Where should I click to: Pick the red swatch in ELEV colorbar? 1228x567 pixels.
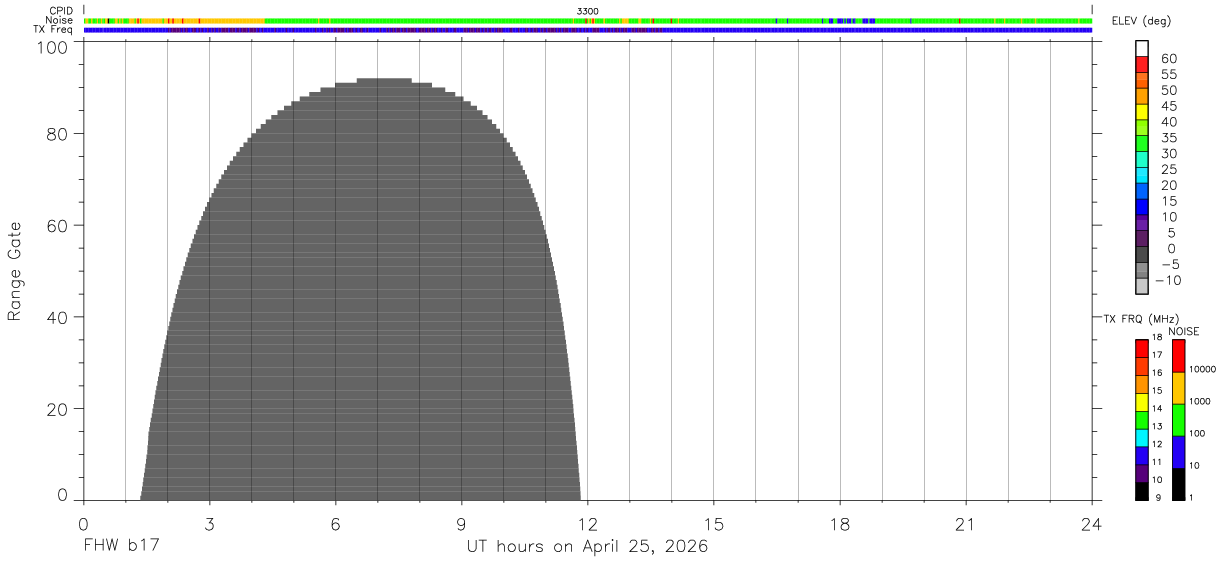click(x=1142, y=63)
